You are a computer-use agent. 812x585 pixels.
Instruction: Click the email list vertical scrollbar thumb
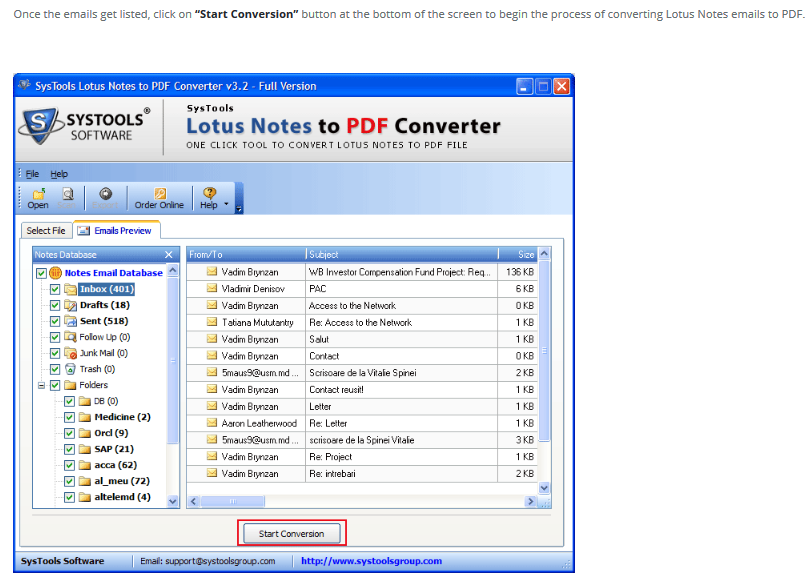544,350
